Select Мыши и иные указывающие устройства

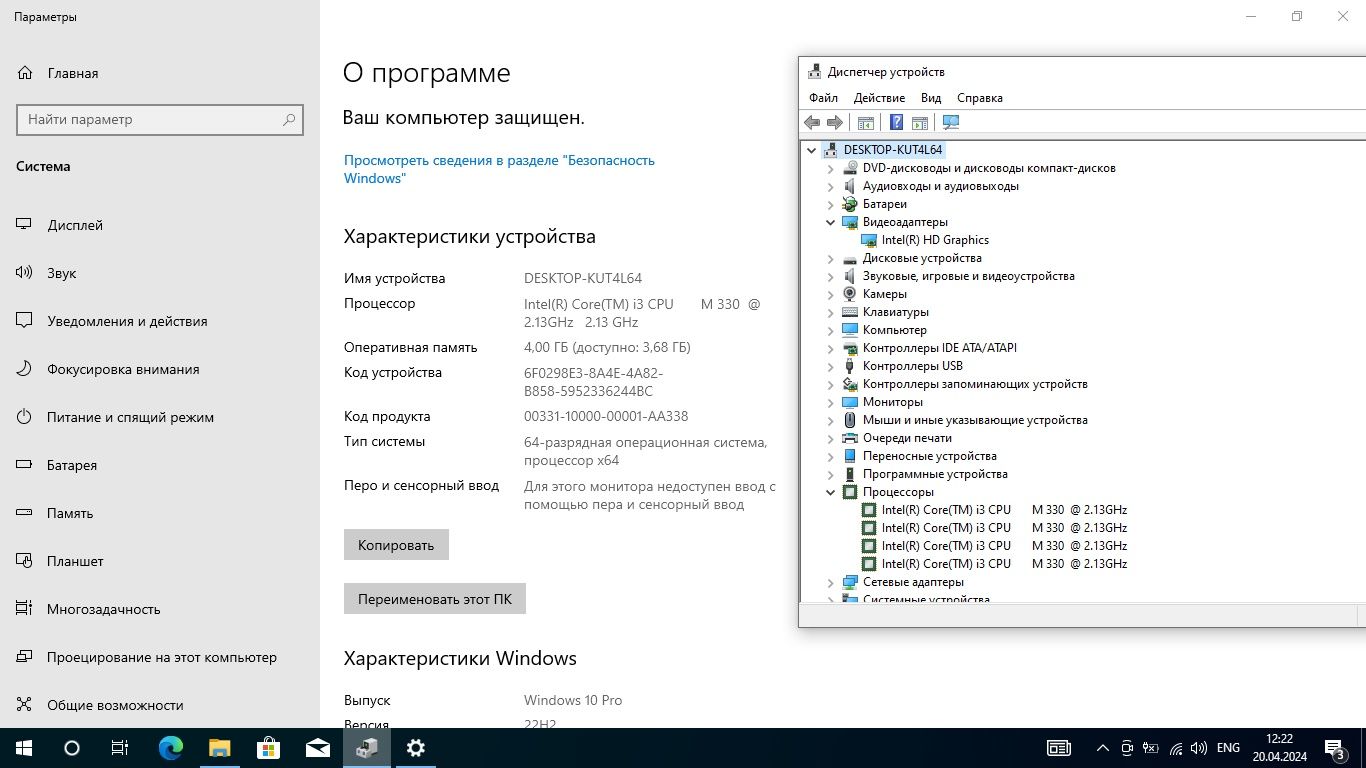click(x=975, y=420)
